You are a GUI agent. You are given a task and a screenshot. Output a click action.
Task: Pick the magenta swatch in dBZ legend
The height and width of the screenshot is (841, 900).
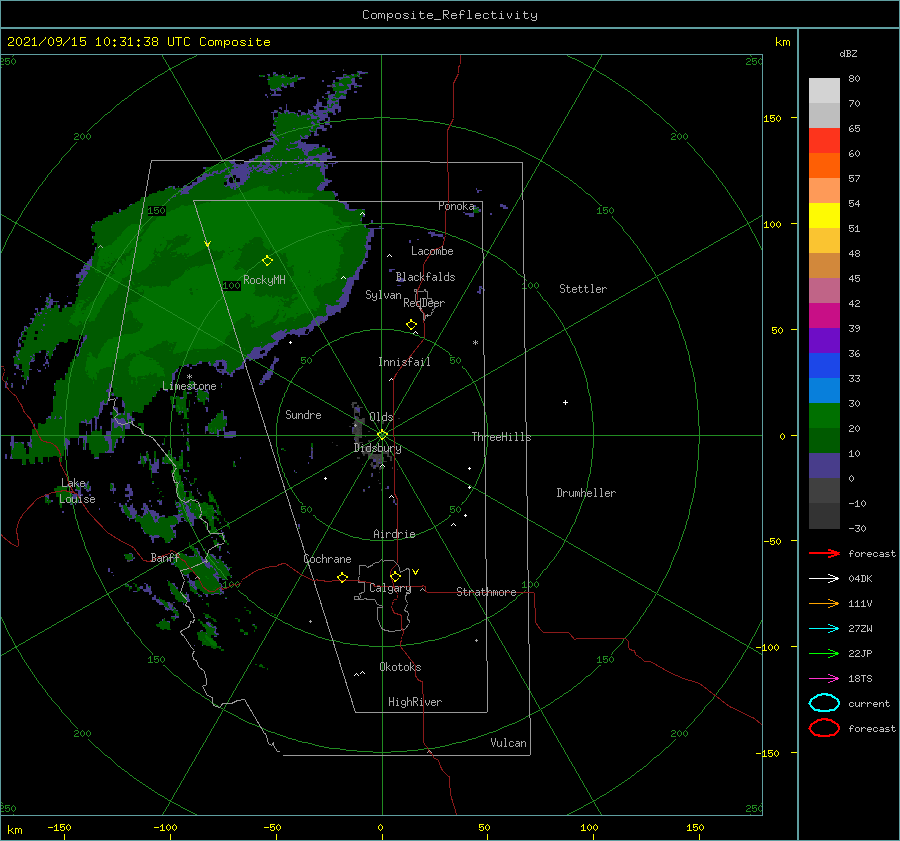click(824, 316)
